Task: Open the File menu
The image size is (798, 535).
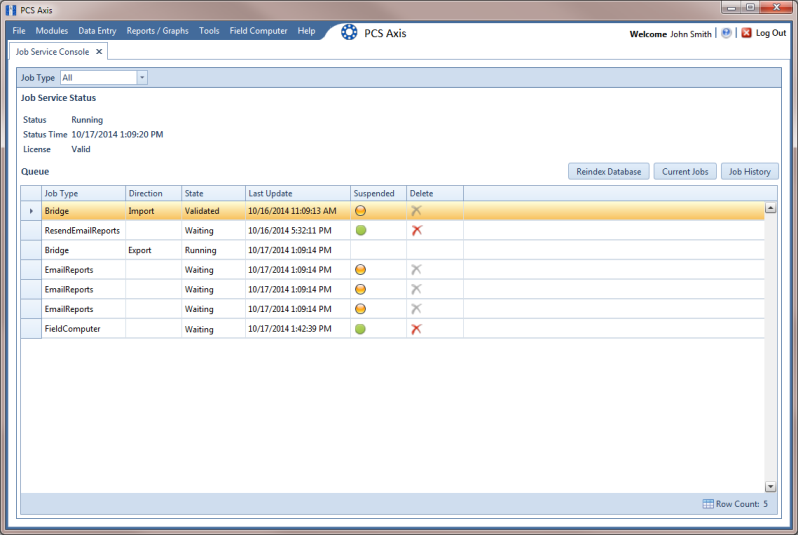Action: click(x=19, y=31)
